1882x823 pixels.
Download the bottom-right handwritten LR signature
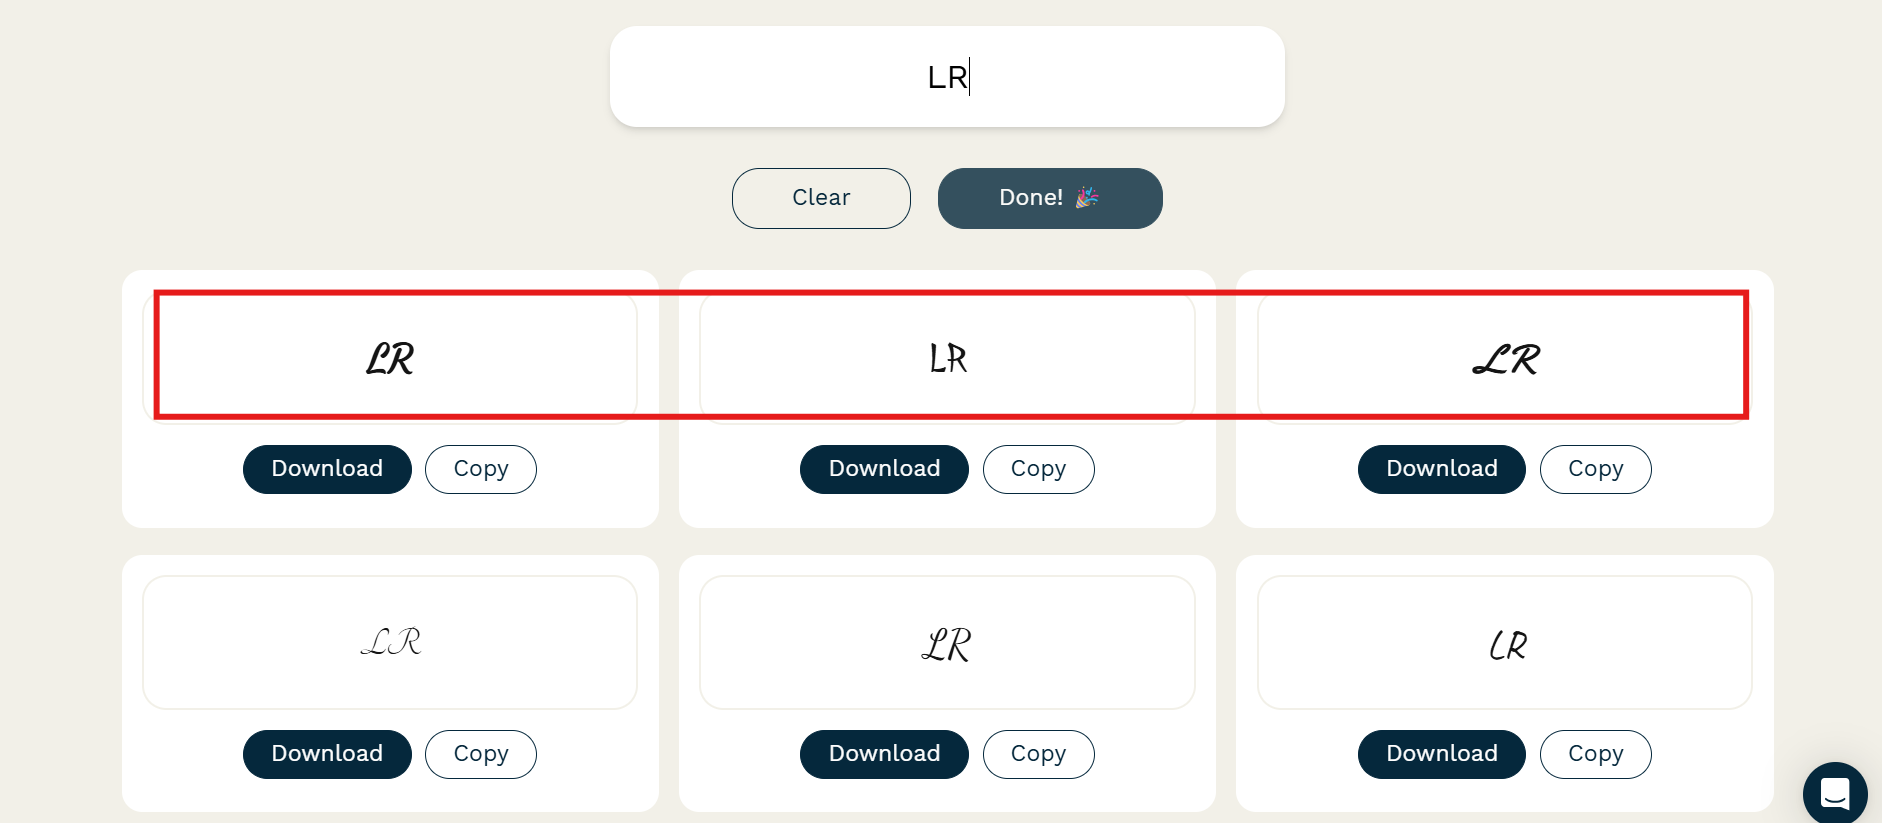tap(1441, 754)
